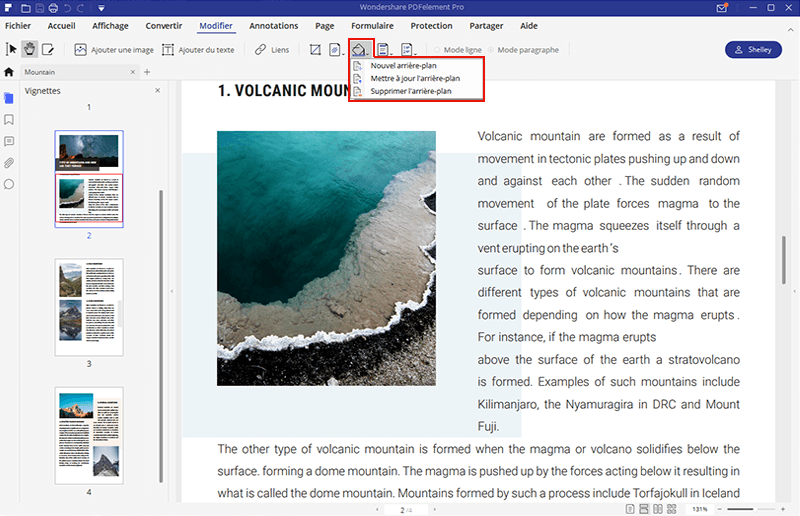The image size is (800, 516).
Task: Close the Vignettes panel
Action: click(158, 90)
